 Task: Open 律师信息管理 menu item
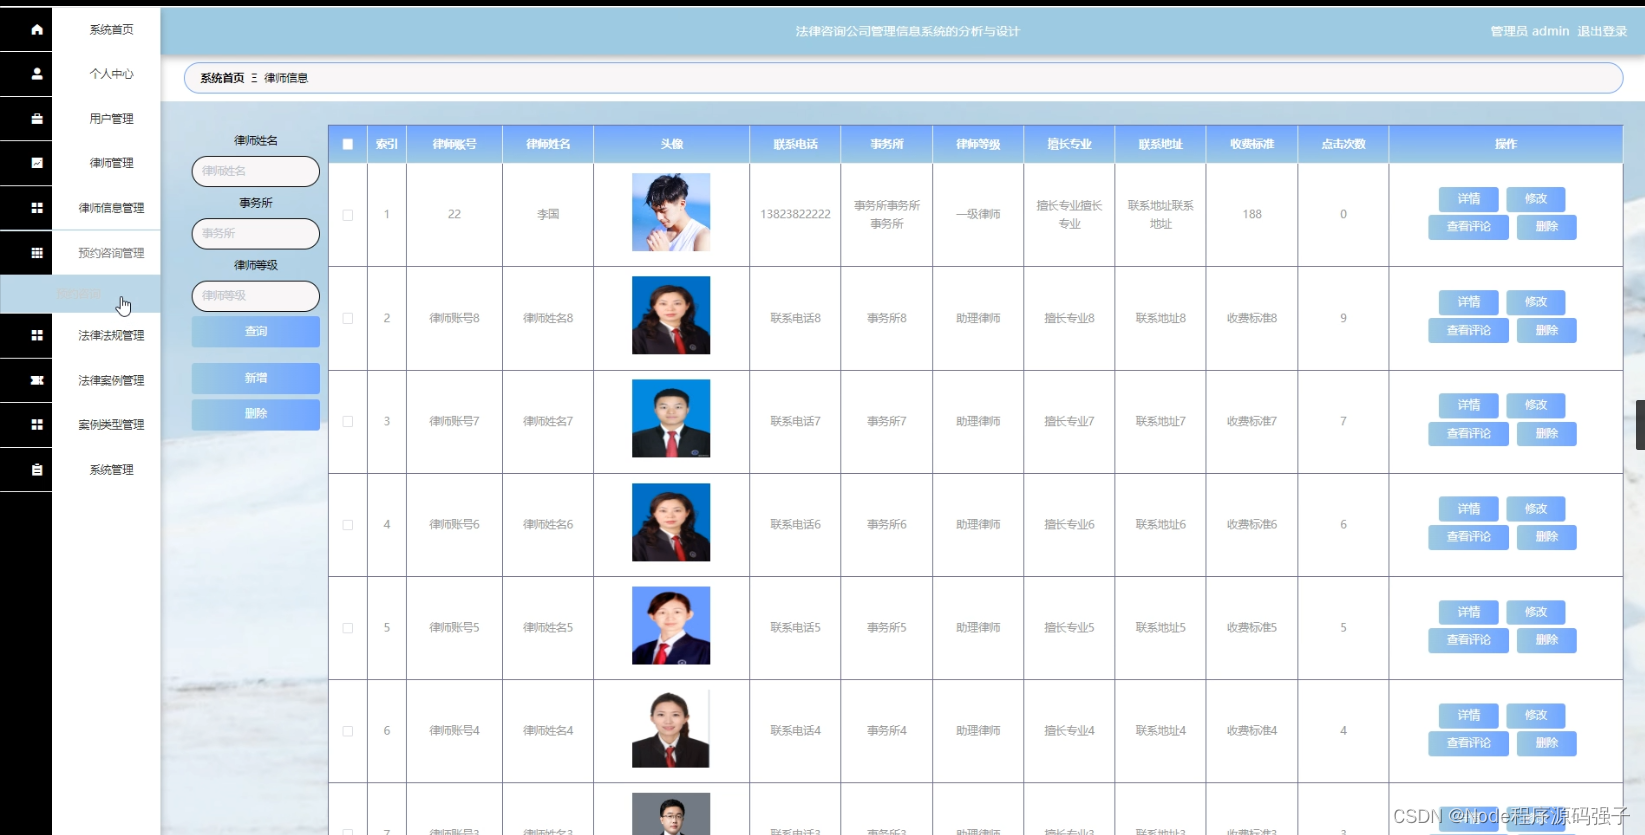click(x=111, y=208)
